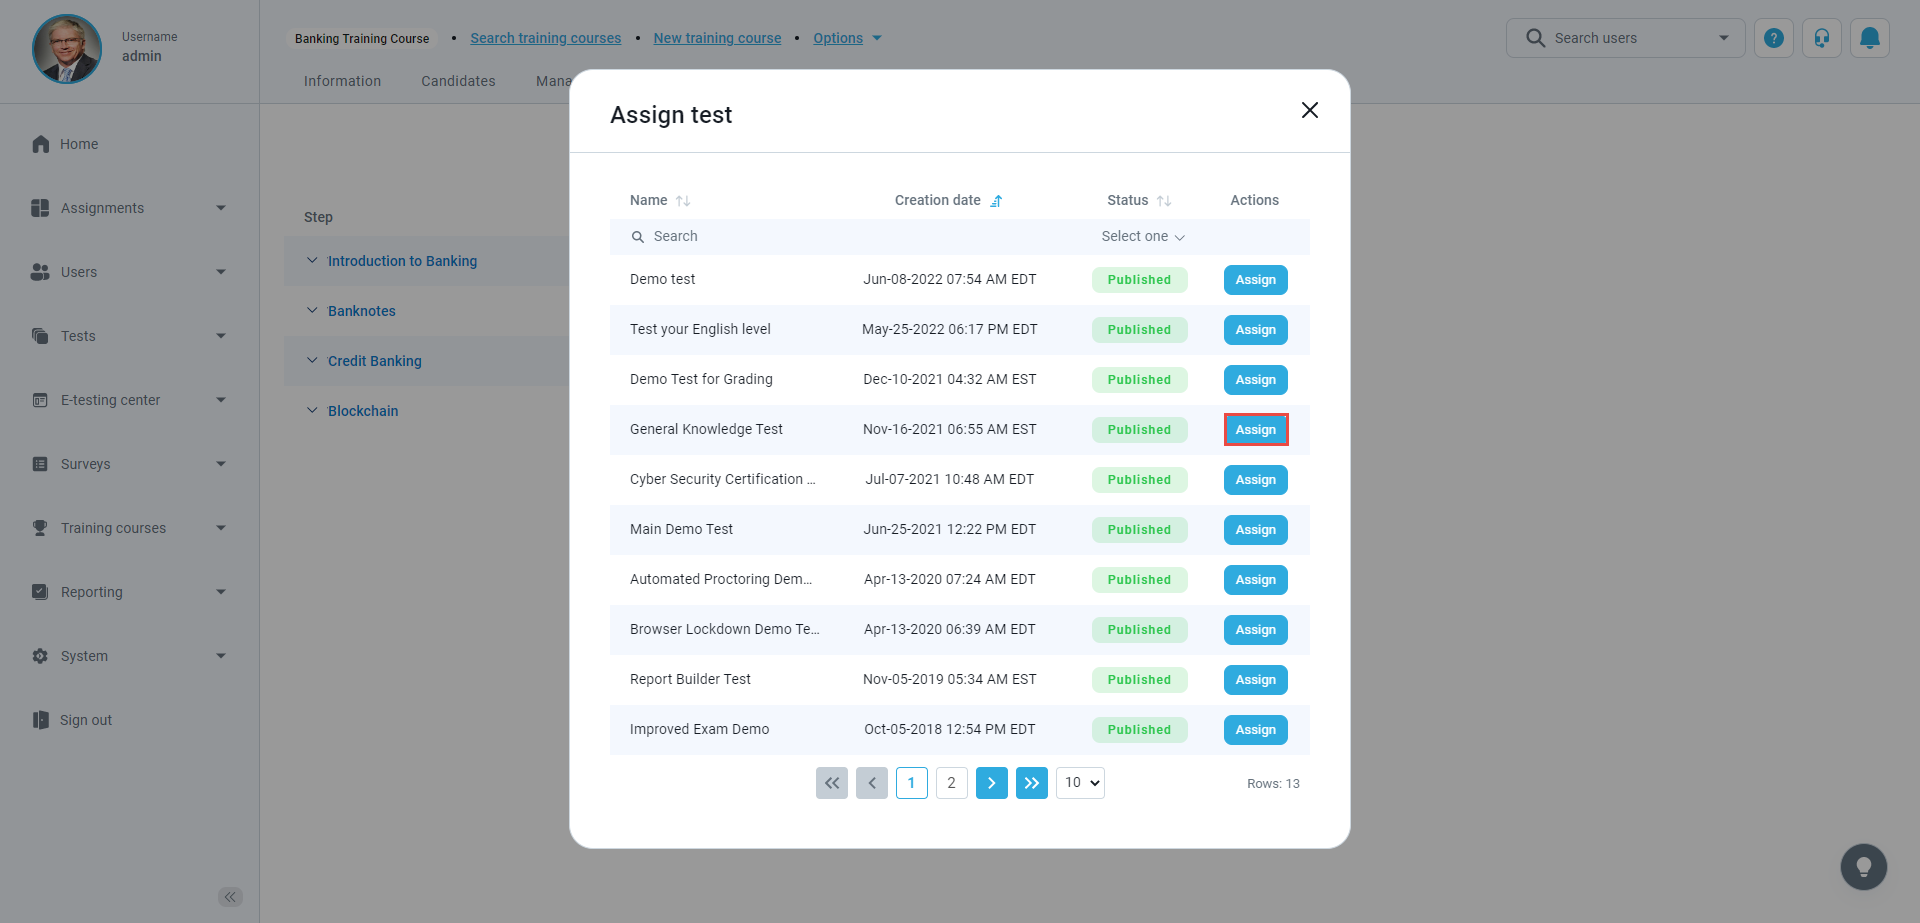Image resolution: width=1920 pixels, height=923 pixels.
Task: Expand the System menu arrow
Action: [x=221, y=656]
